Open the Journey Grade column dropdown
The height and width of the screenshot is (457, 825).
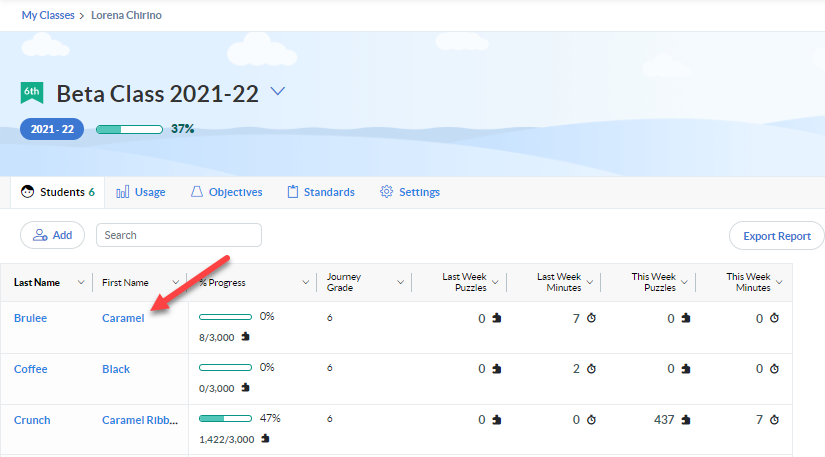pos(401,283)
